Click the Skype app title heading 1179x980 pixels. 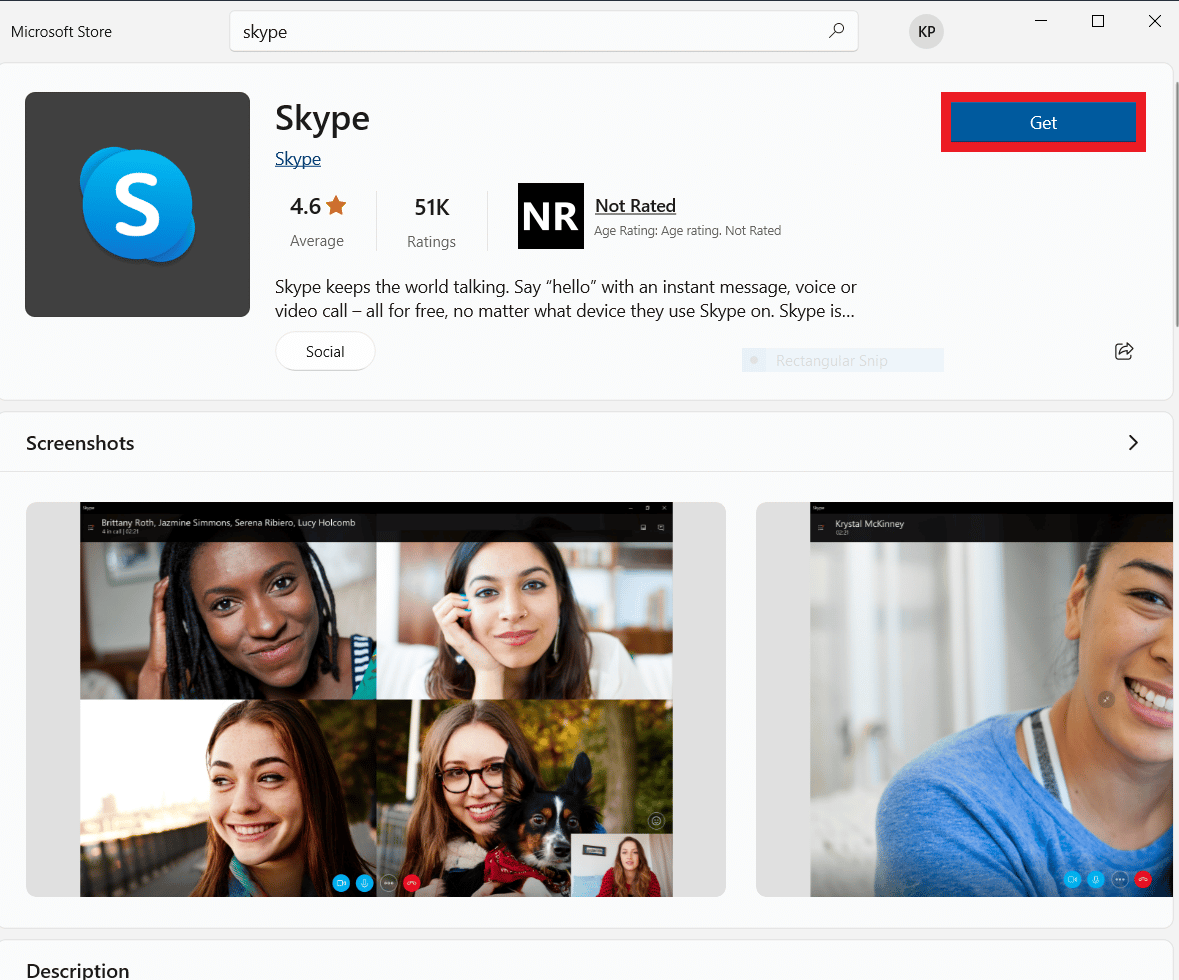click(x=322, y=119)
